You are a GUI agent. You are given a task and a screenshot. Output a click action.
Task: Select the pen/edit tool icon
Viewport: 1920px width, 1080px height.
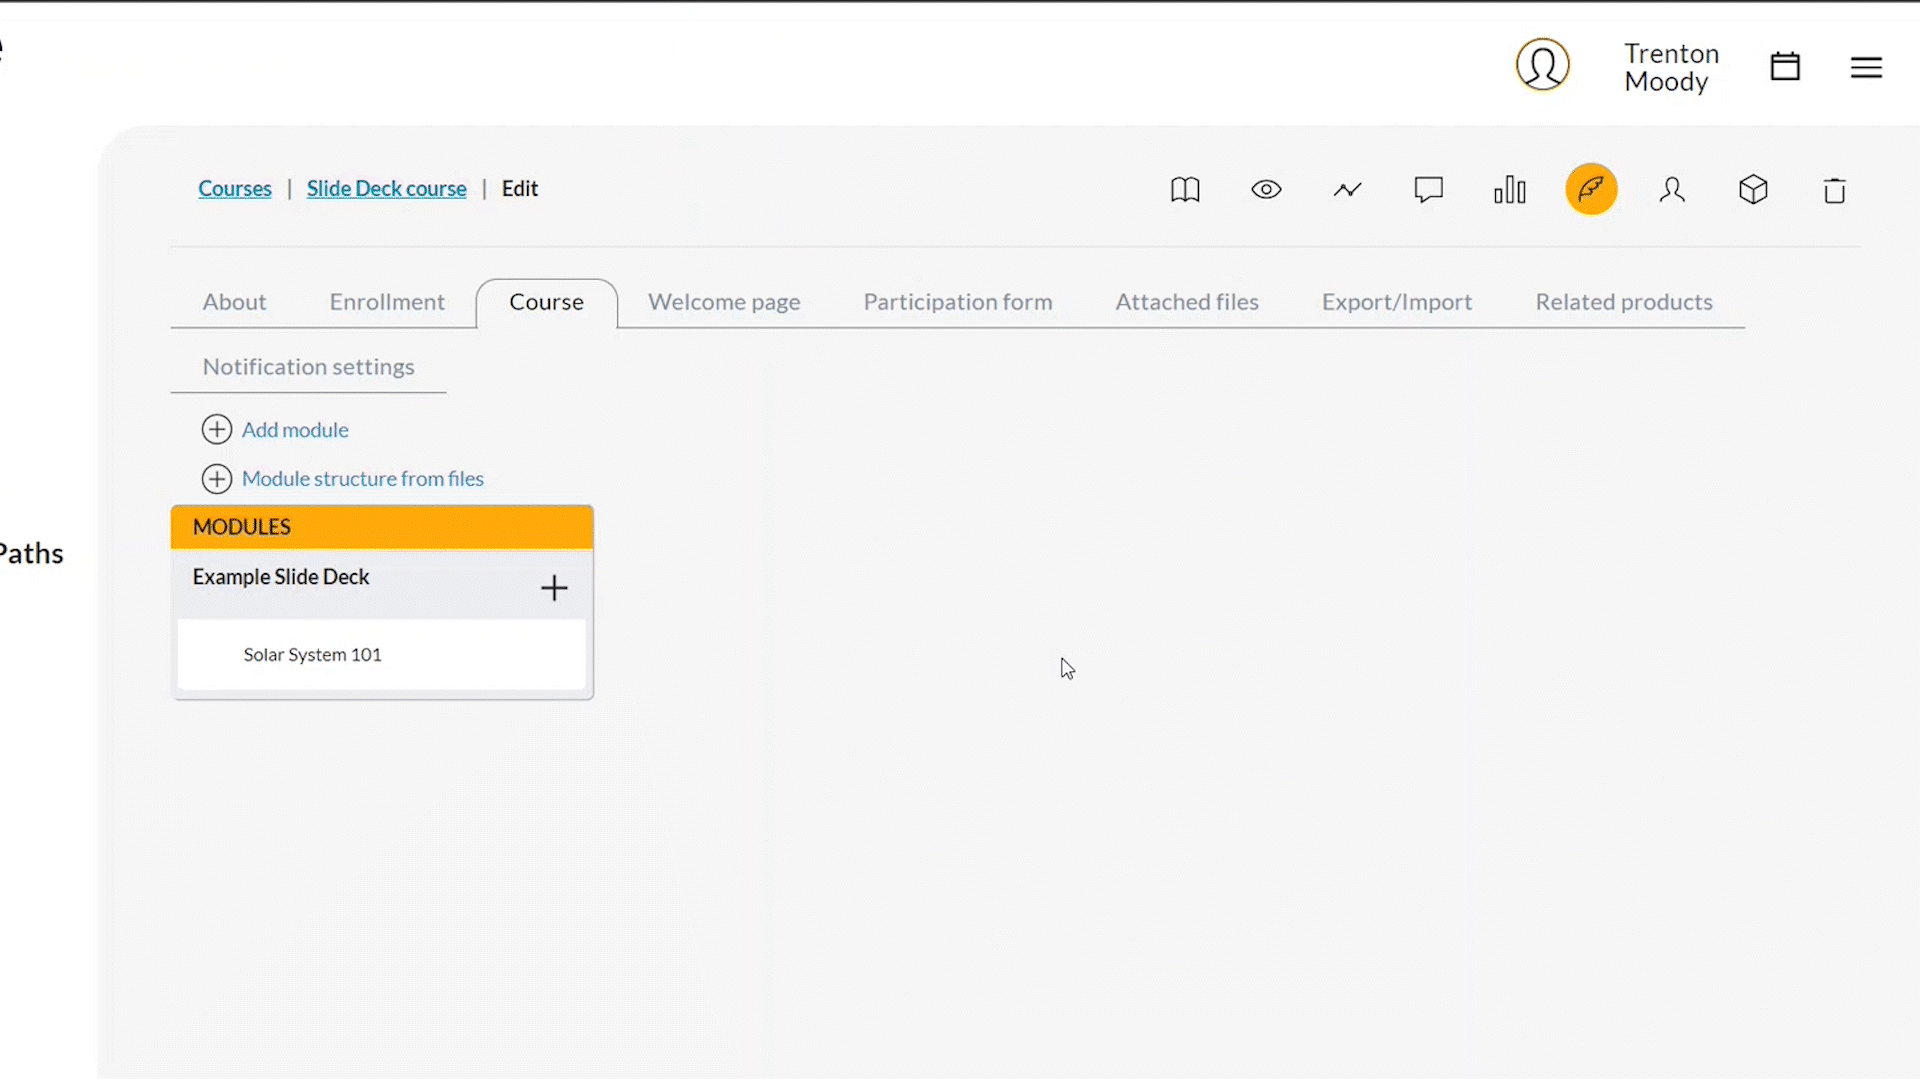tap(1592, 189)
